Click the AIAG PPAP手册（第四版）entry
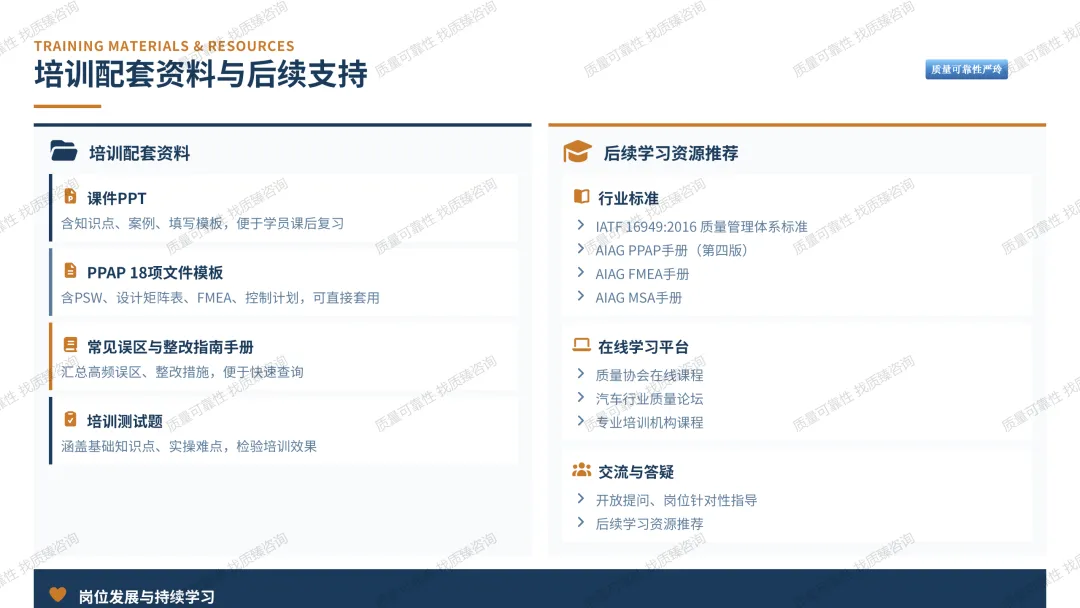 (x=672, y=250)
